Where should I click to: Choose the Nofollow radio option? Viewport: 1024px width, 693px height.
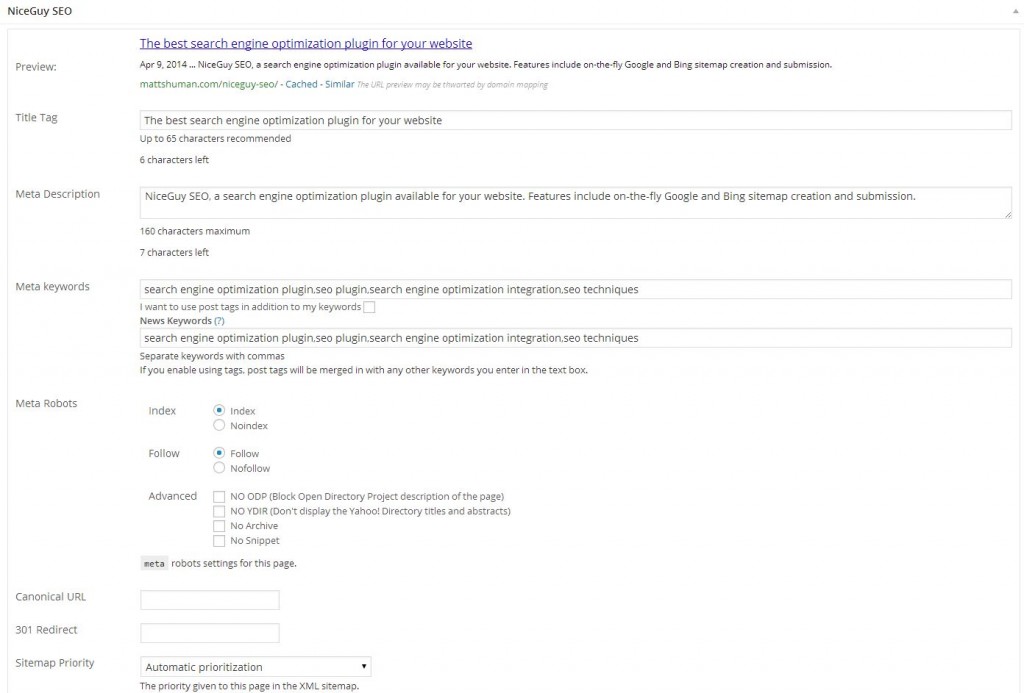219,468
